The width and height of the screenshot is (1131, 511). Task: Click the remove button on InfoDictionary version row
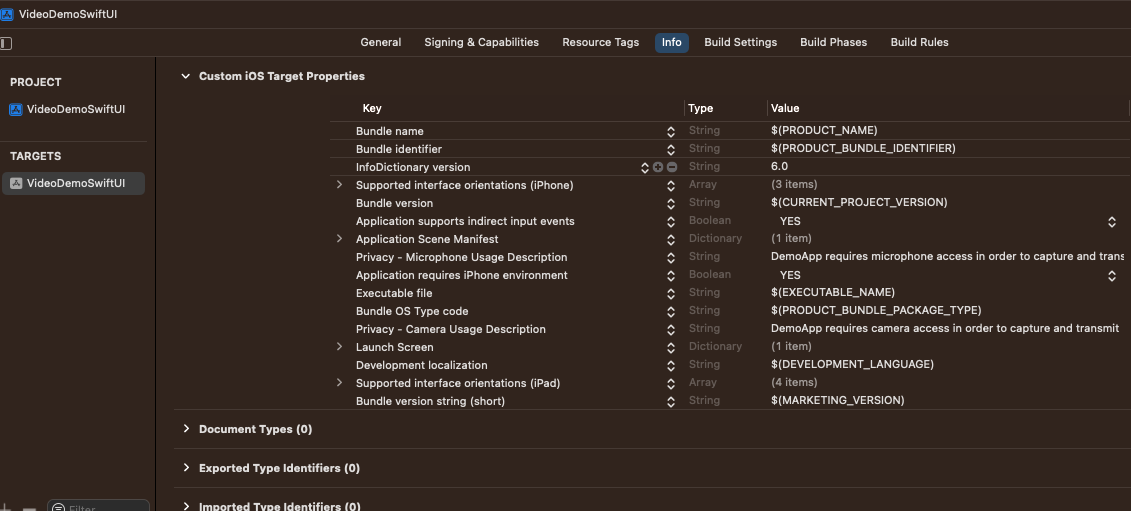pos(672,167)
